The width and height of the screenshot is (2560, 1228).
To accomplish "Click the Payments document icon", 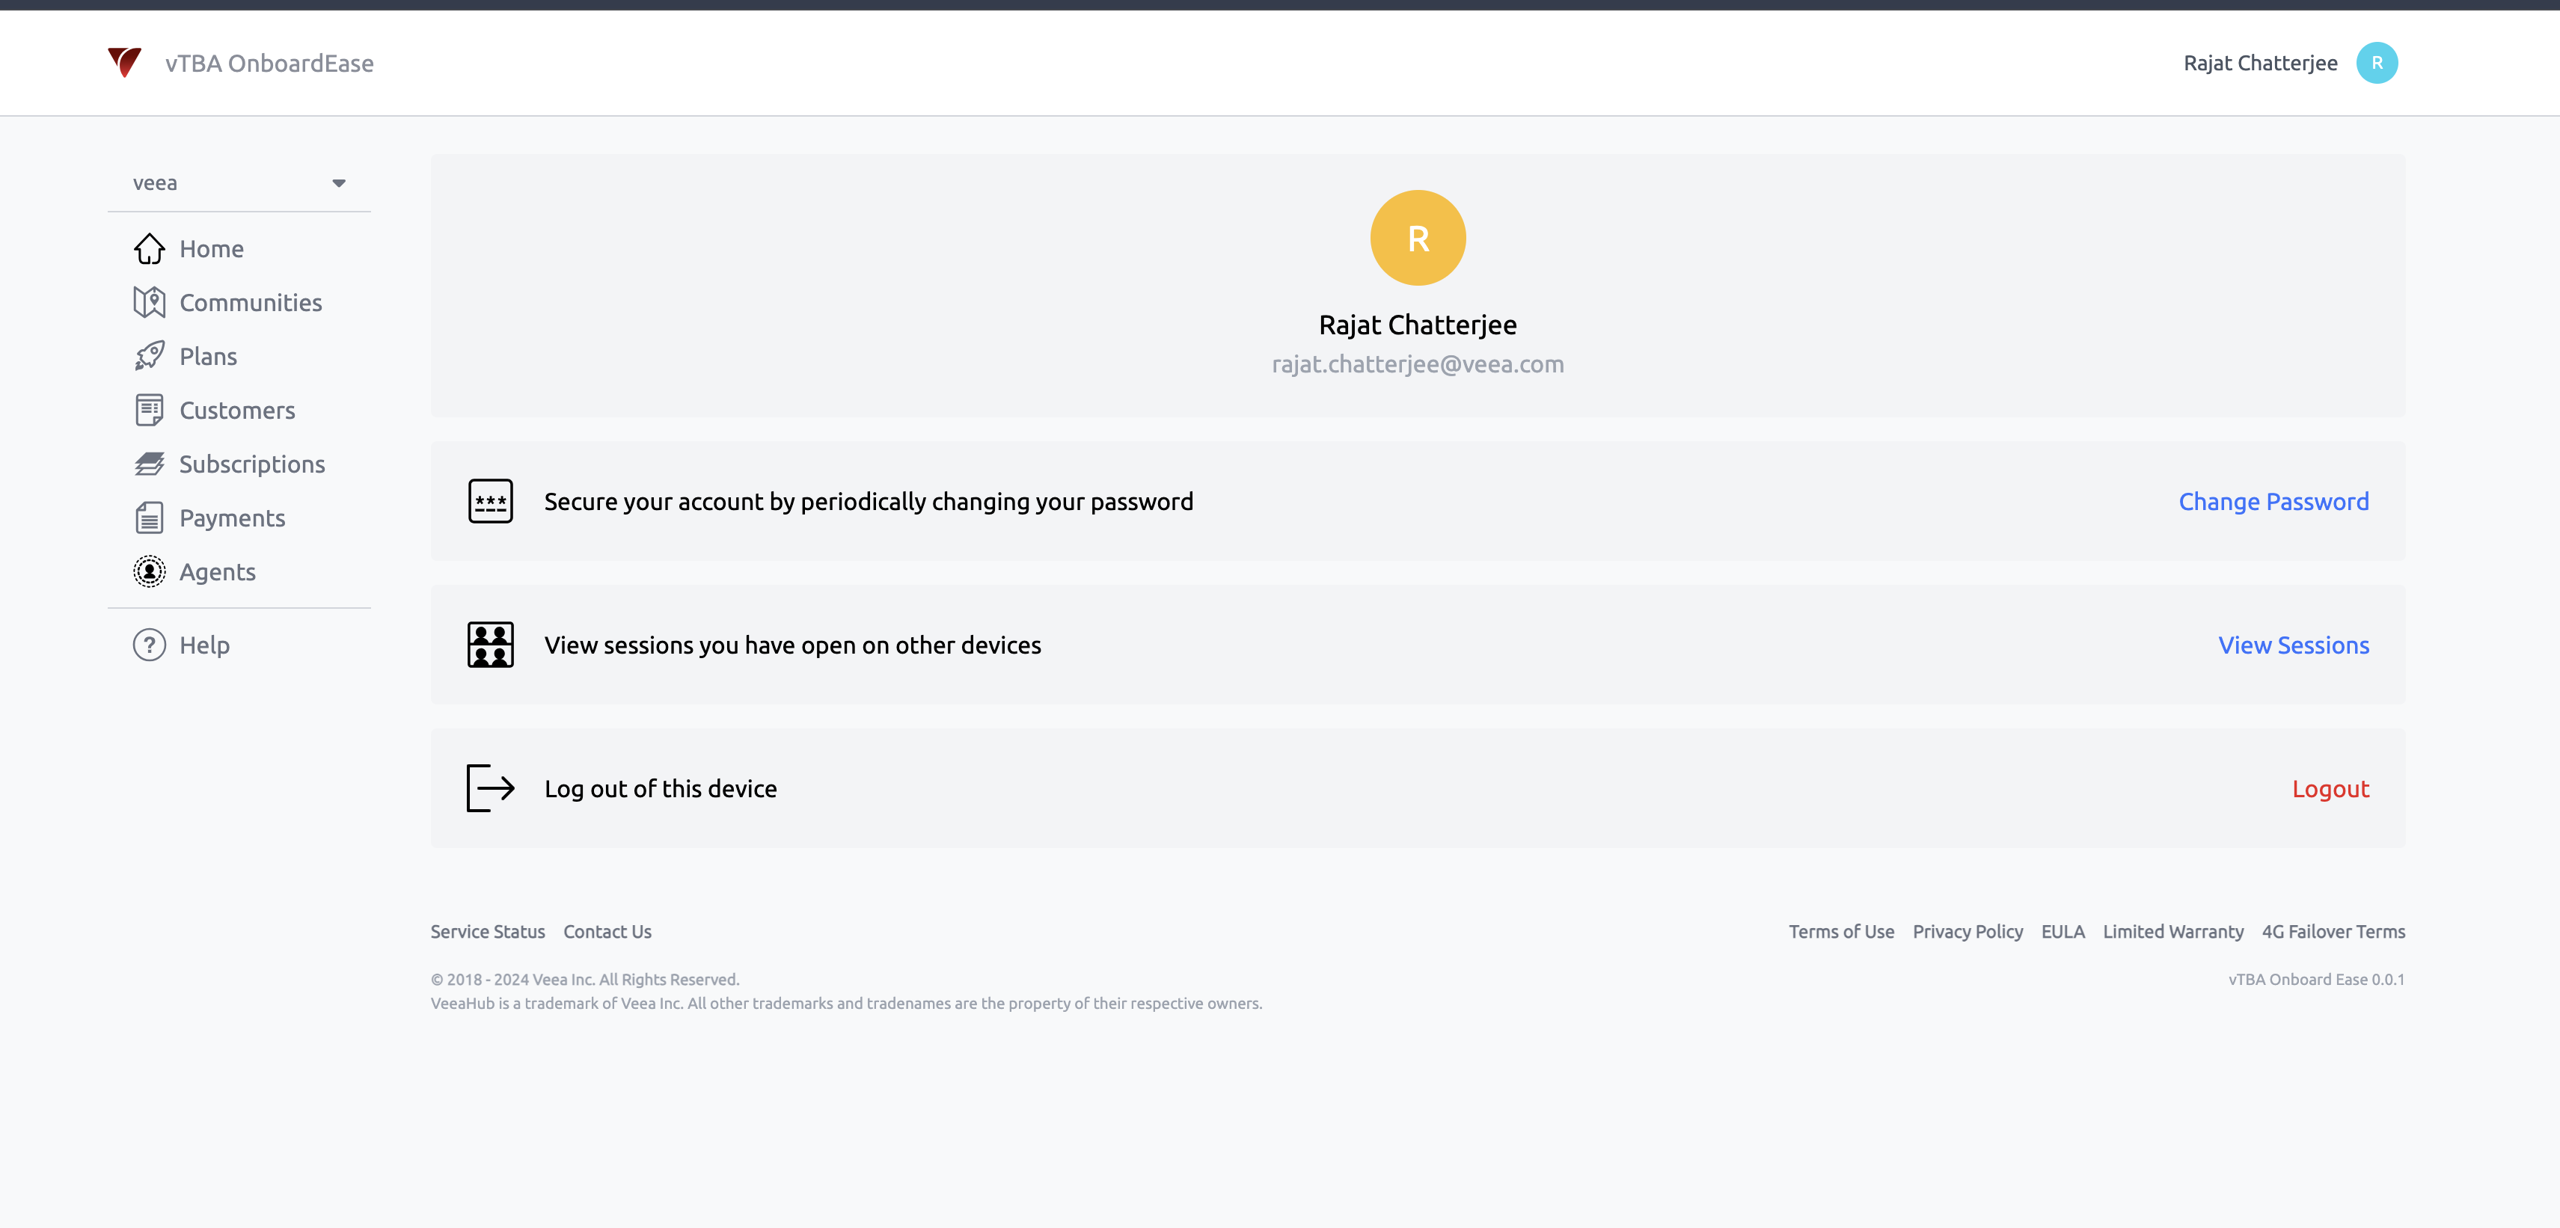I will click(149, 518).
